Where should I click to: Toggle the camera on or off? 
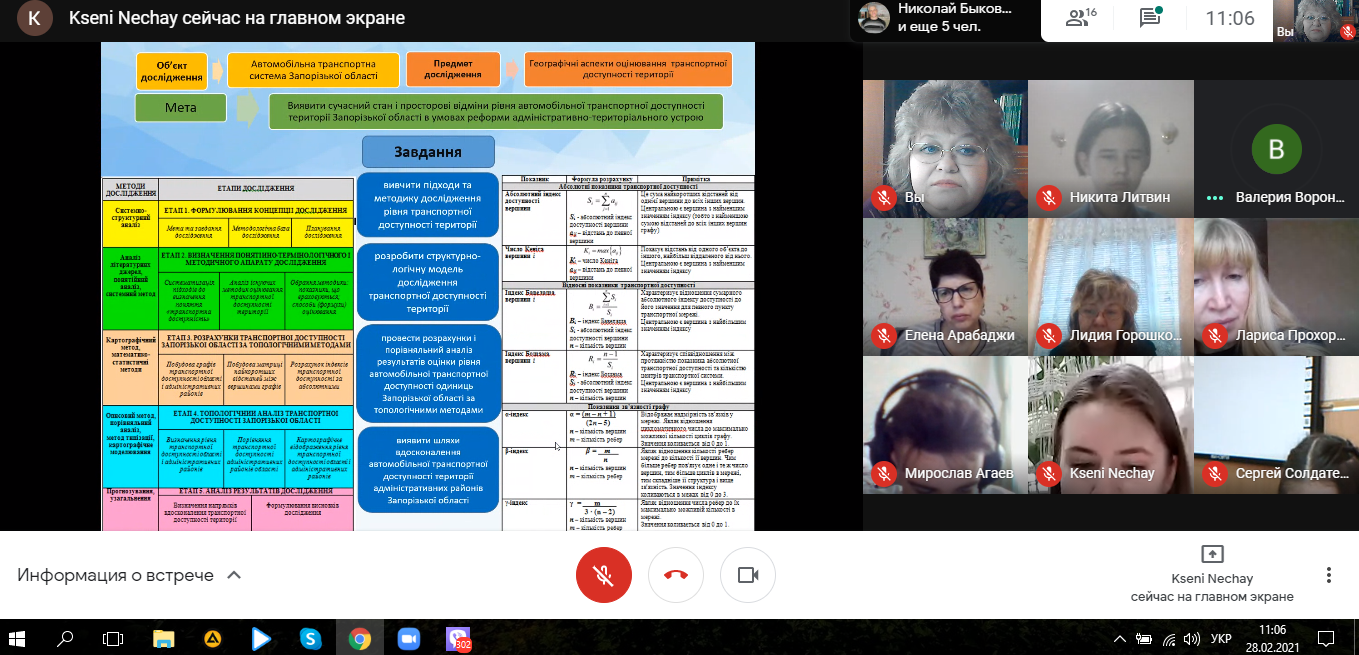(x=747, y=575)
